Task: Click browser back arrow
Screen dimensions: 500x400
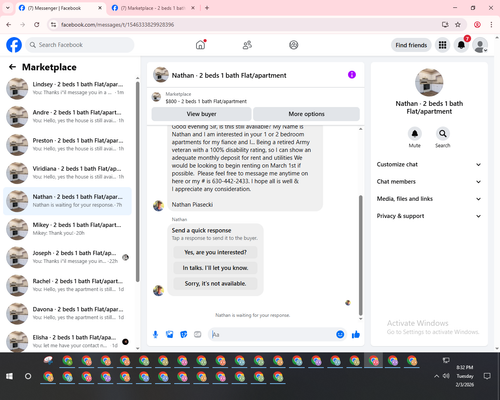Action: (9, 25)
